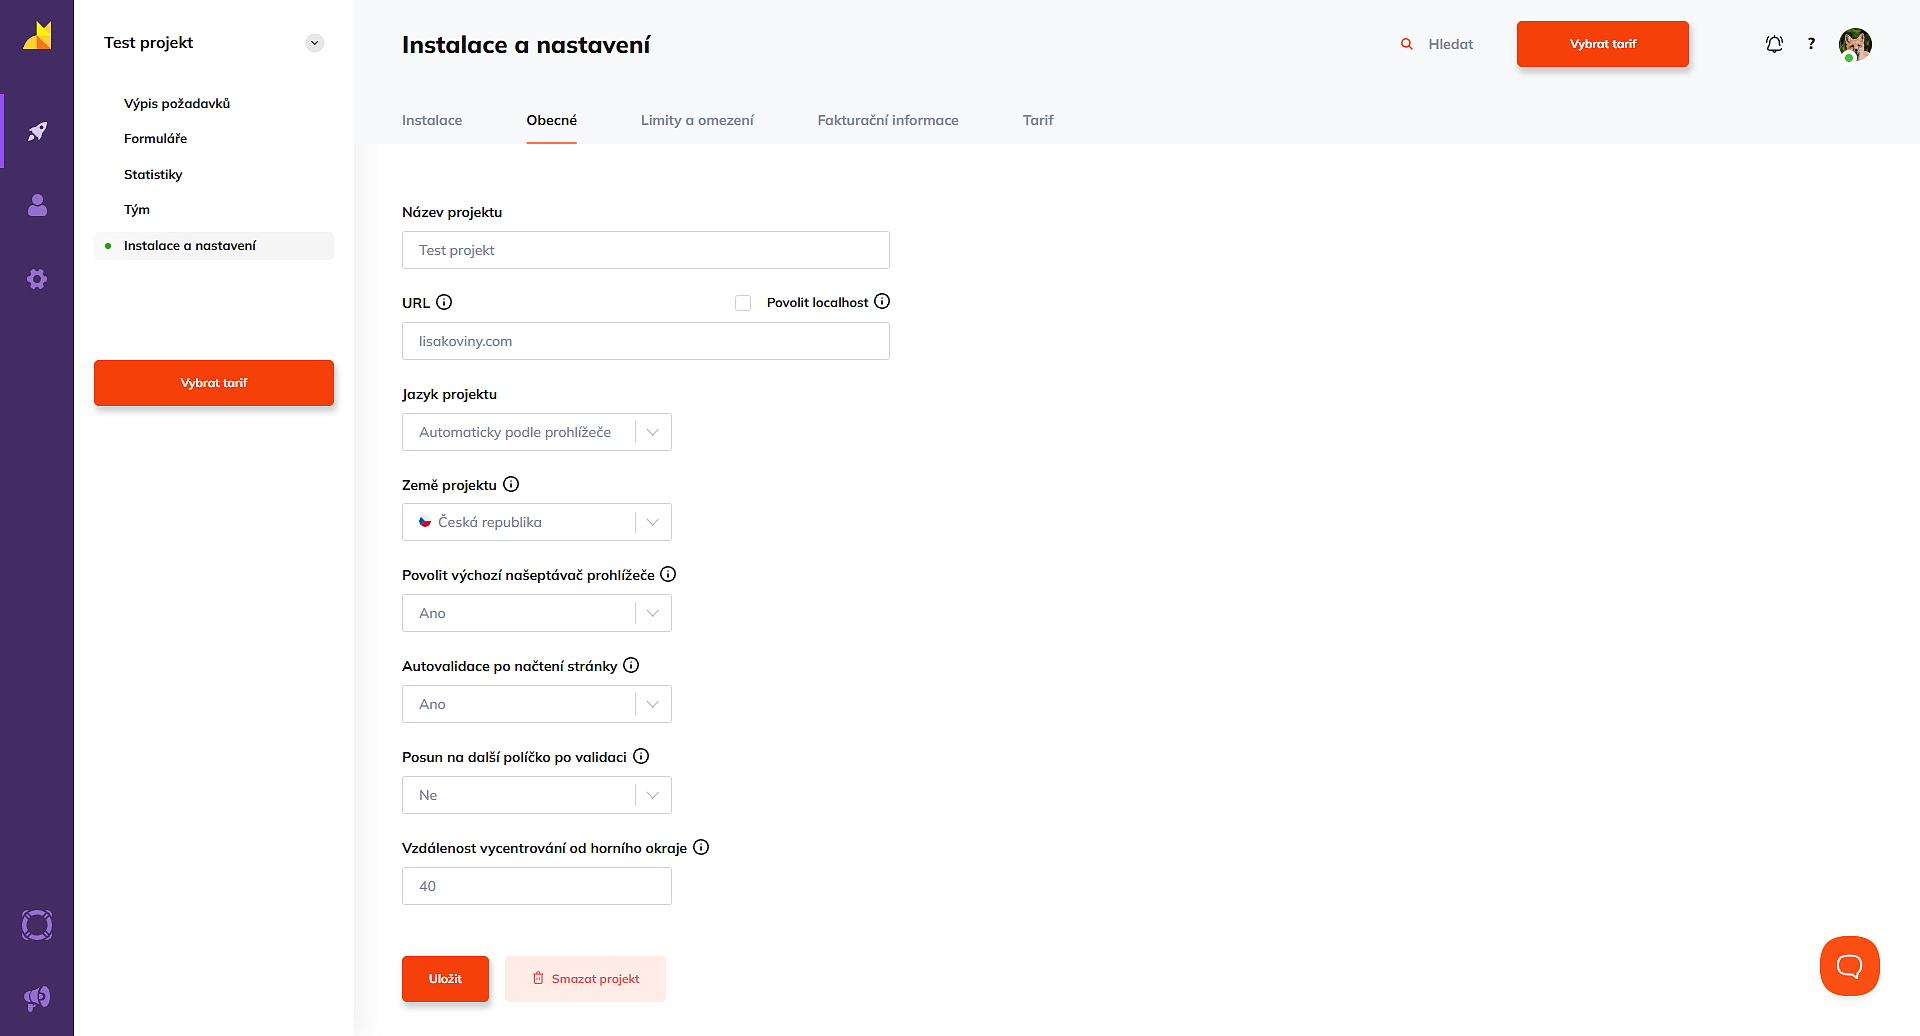Click the question mark help icon

(x=1811, y=44)
